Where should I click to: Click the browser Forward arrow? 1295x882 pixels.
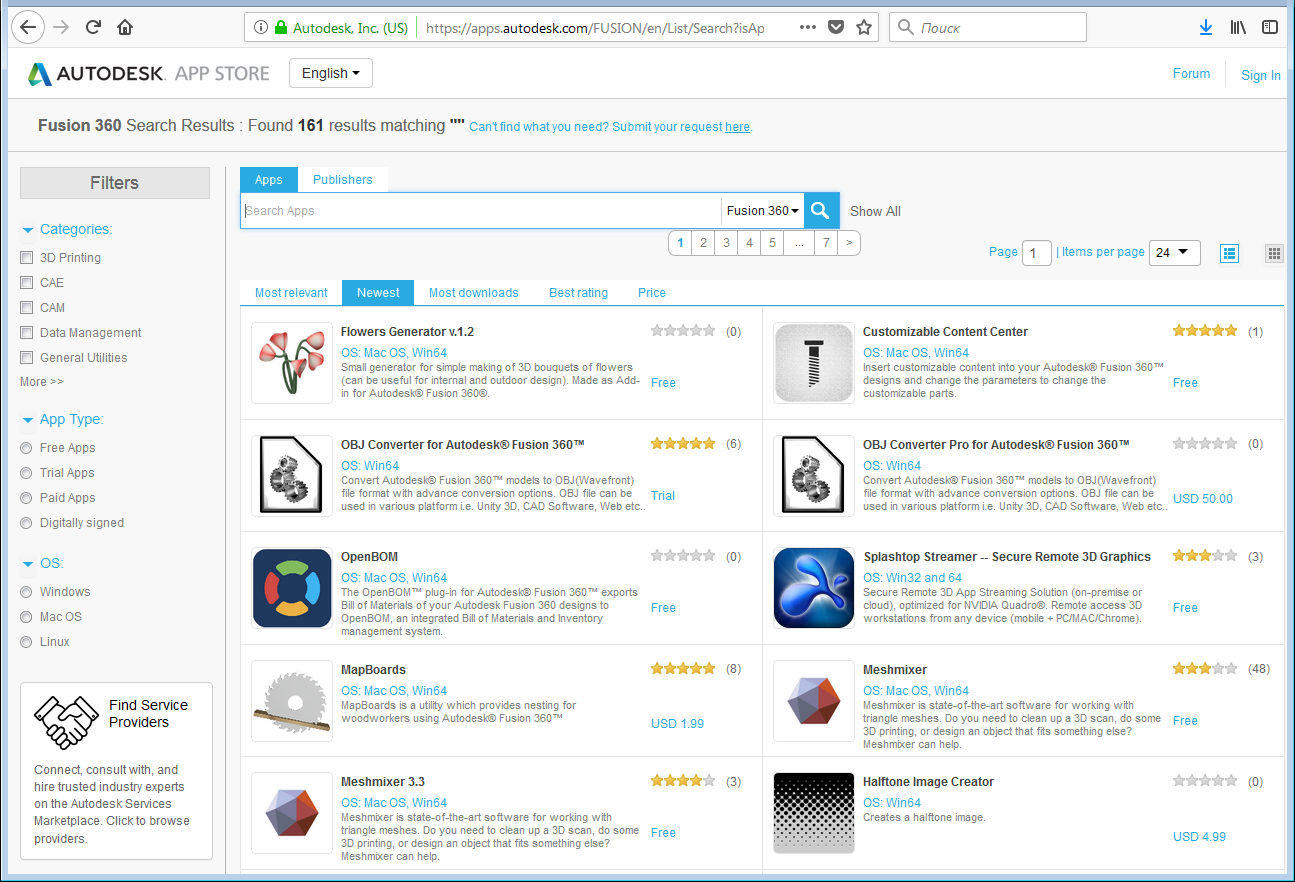click(x=61, y=27)
